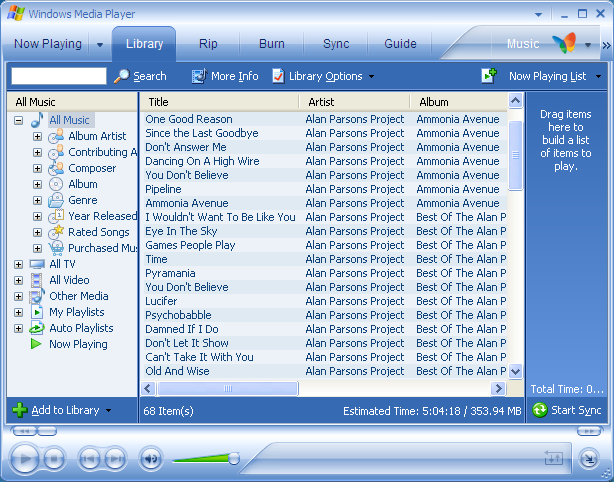Screen dimensions: 614x482
Task: Select the Auto Playlists icon
Action: click(x=37, y=328)
